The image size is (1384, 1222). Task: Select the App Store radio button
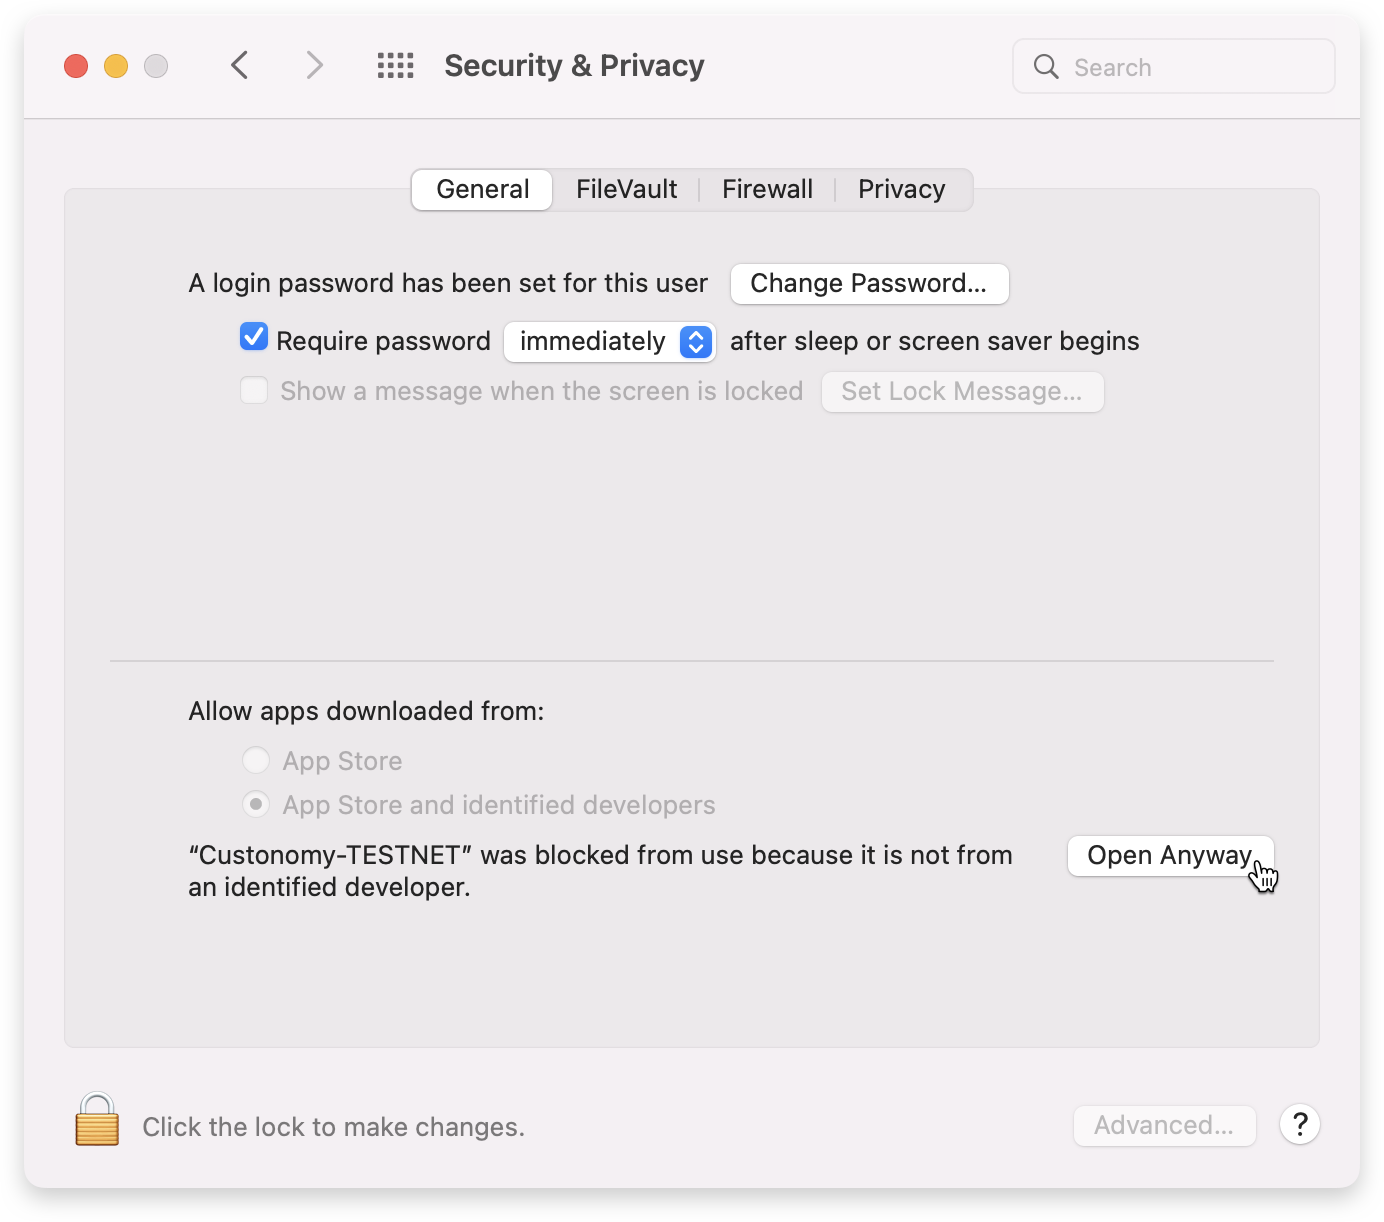tap(256, 760)
